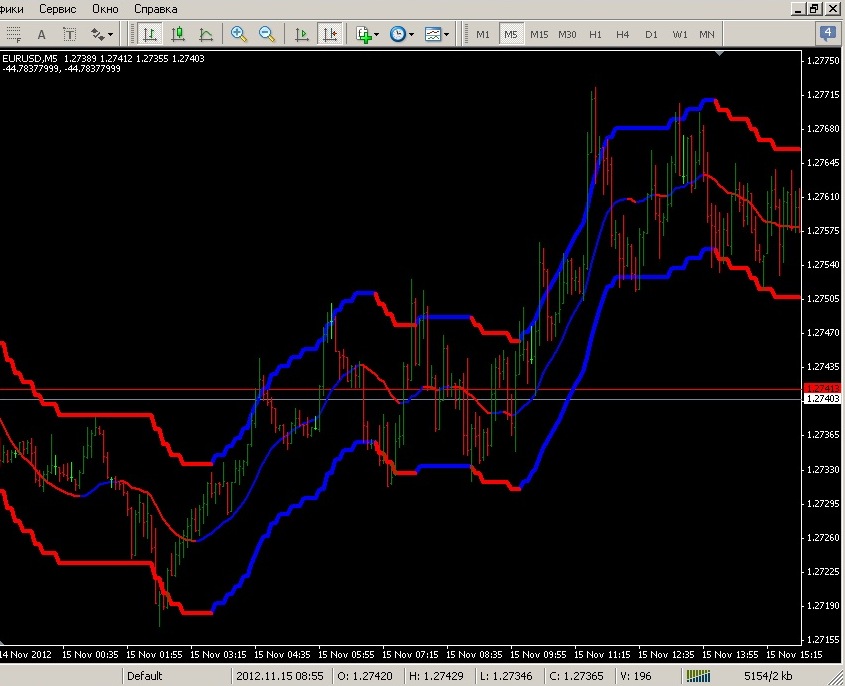Switch to MN monthly timeframe

tap(707, 34)
